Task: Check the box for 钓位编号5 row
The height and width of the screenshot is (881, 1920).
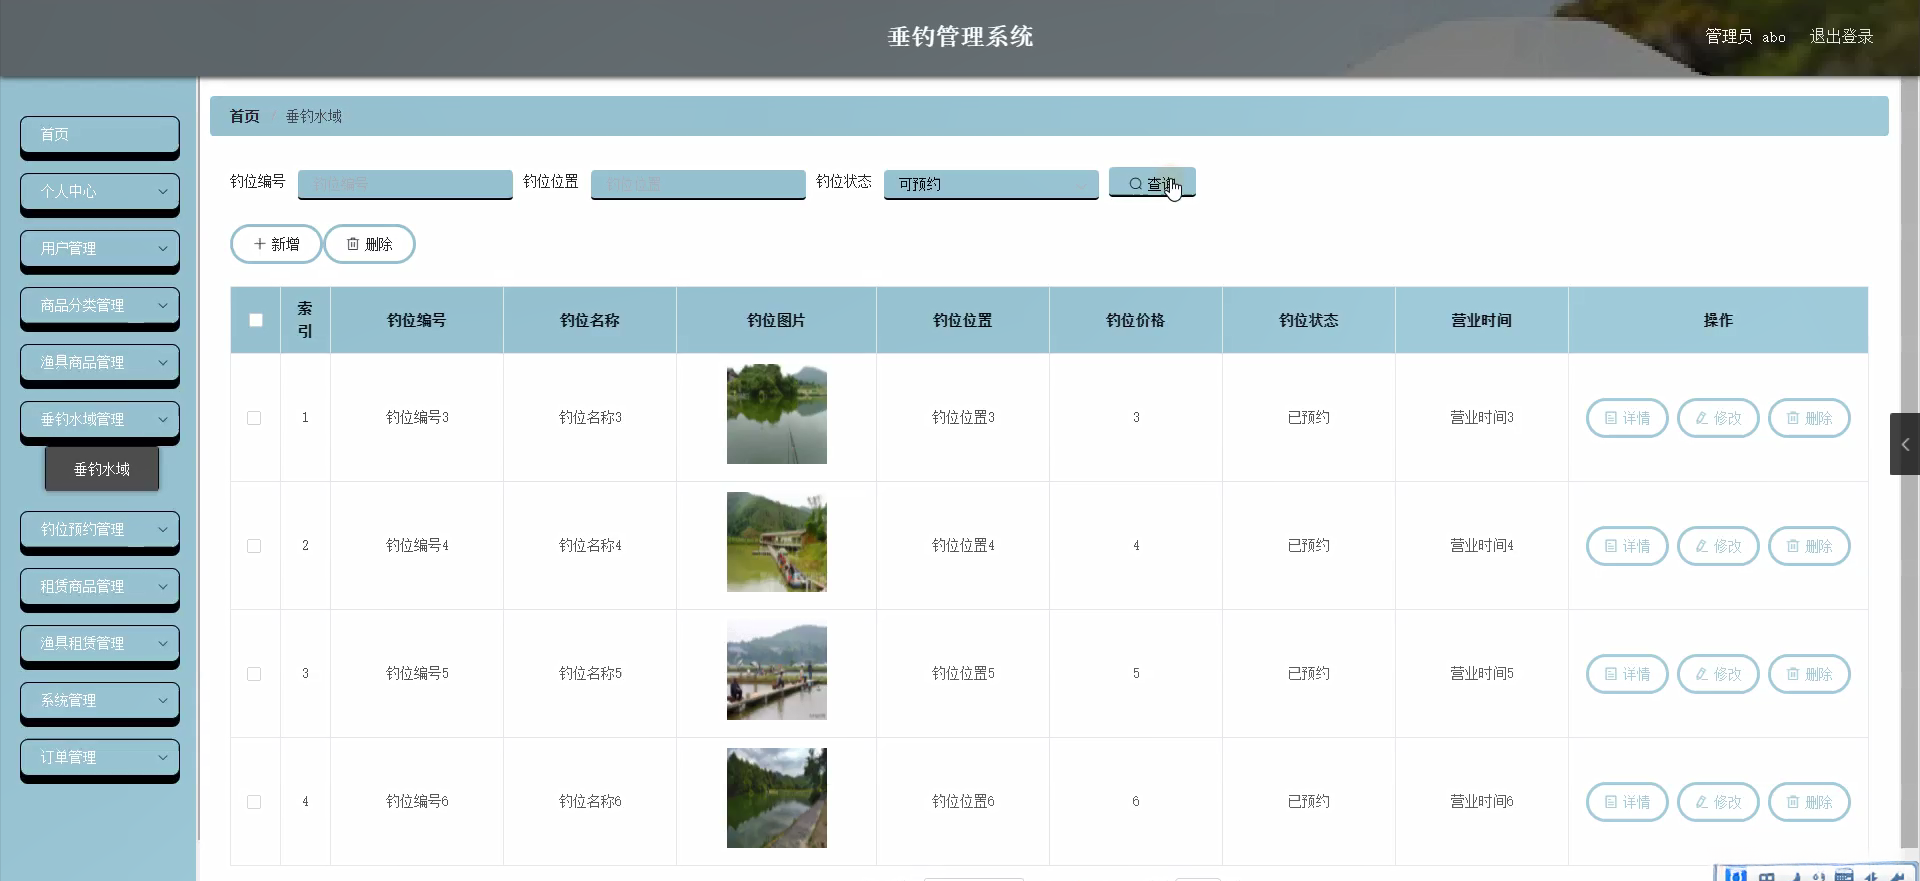Action: (x=254, y=674)
